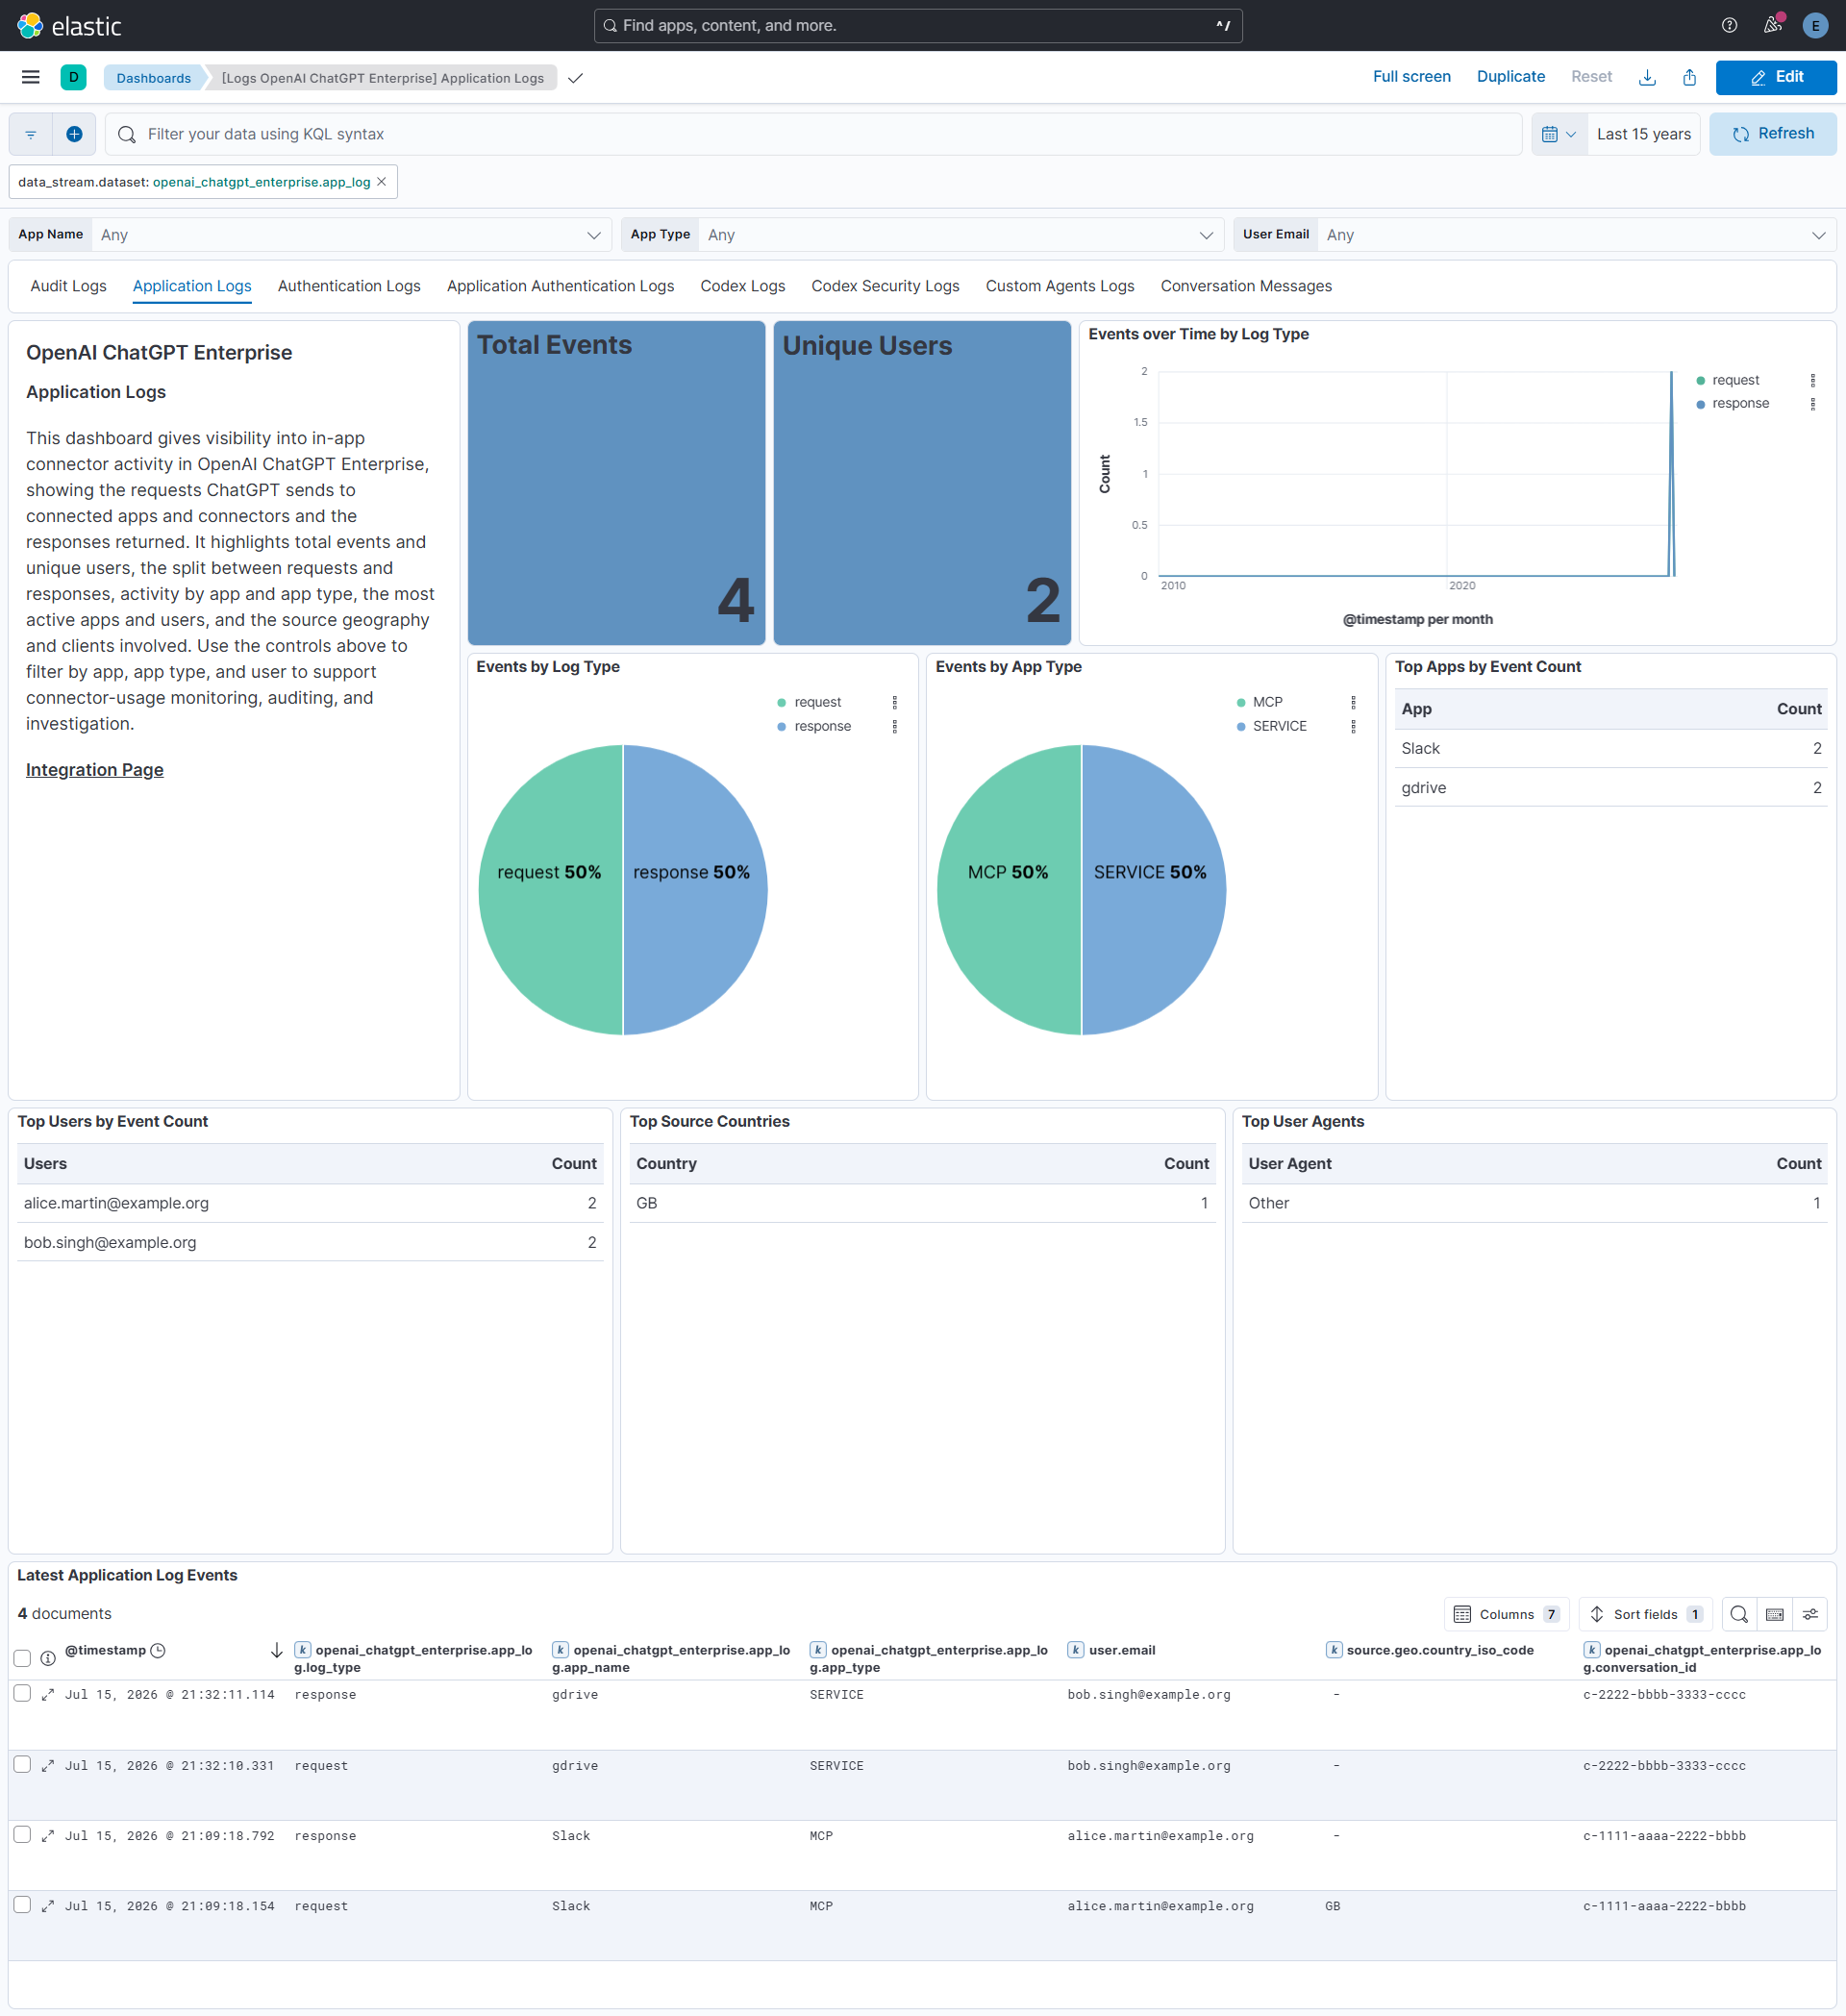Image resolution: width=1846 pixels, height=2016 pixels.
Task: Remove the data_stream.dataset filter pill
Action: pyautogui.click(x=381, y=182)
